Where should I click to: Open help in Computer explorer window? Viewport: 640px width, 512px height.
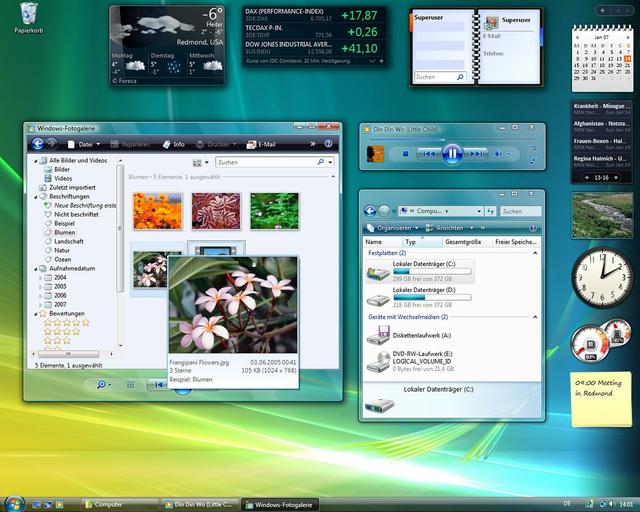point(532,228)
